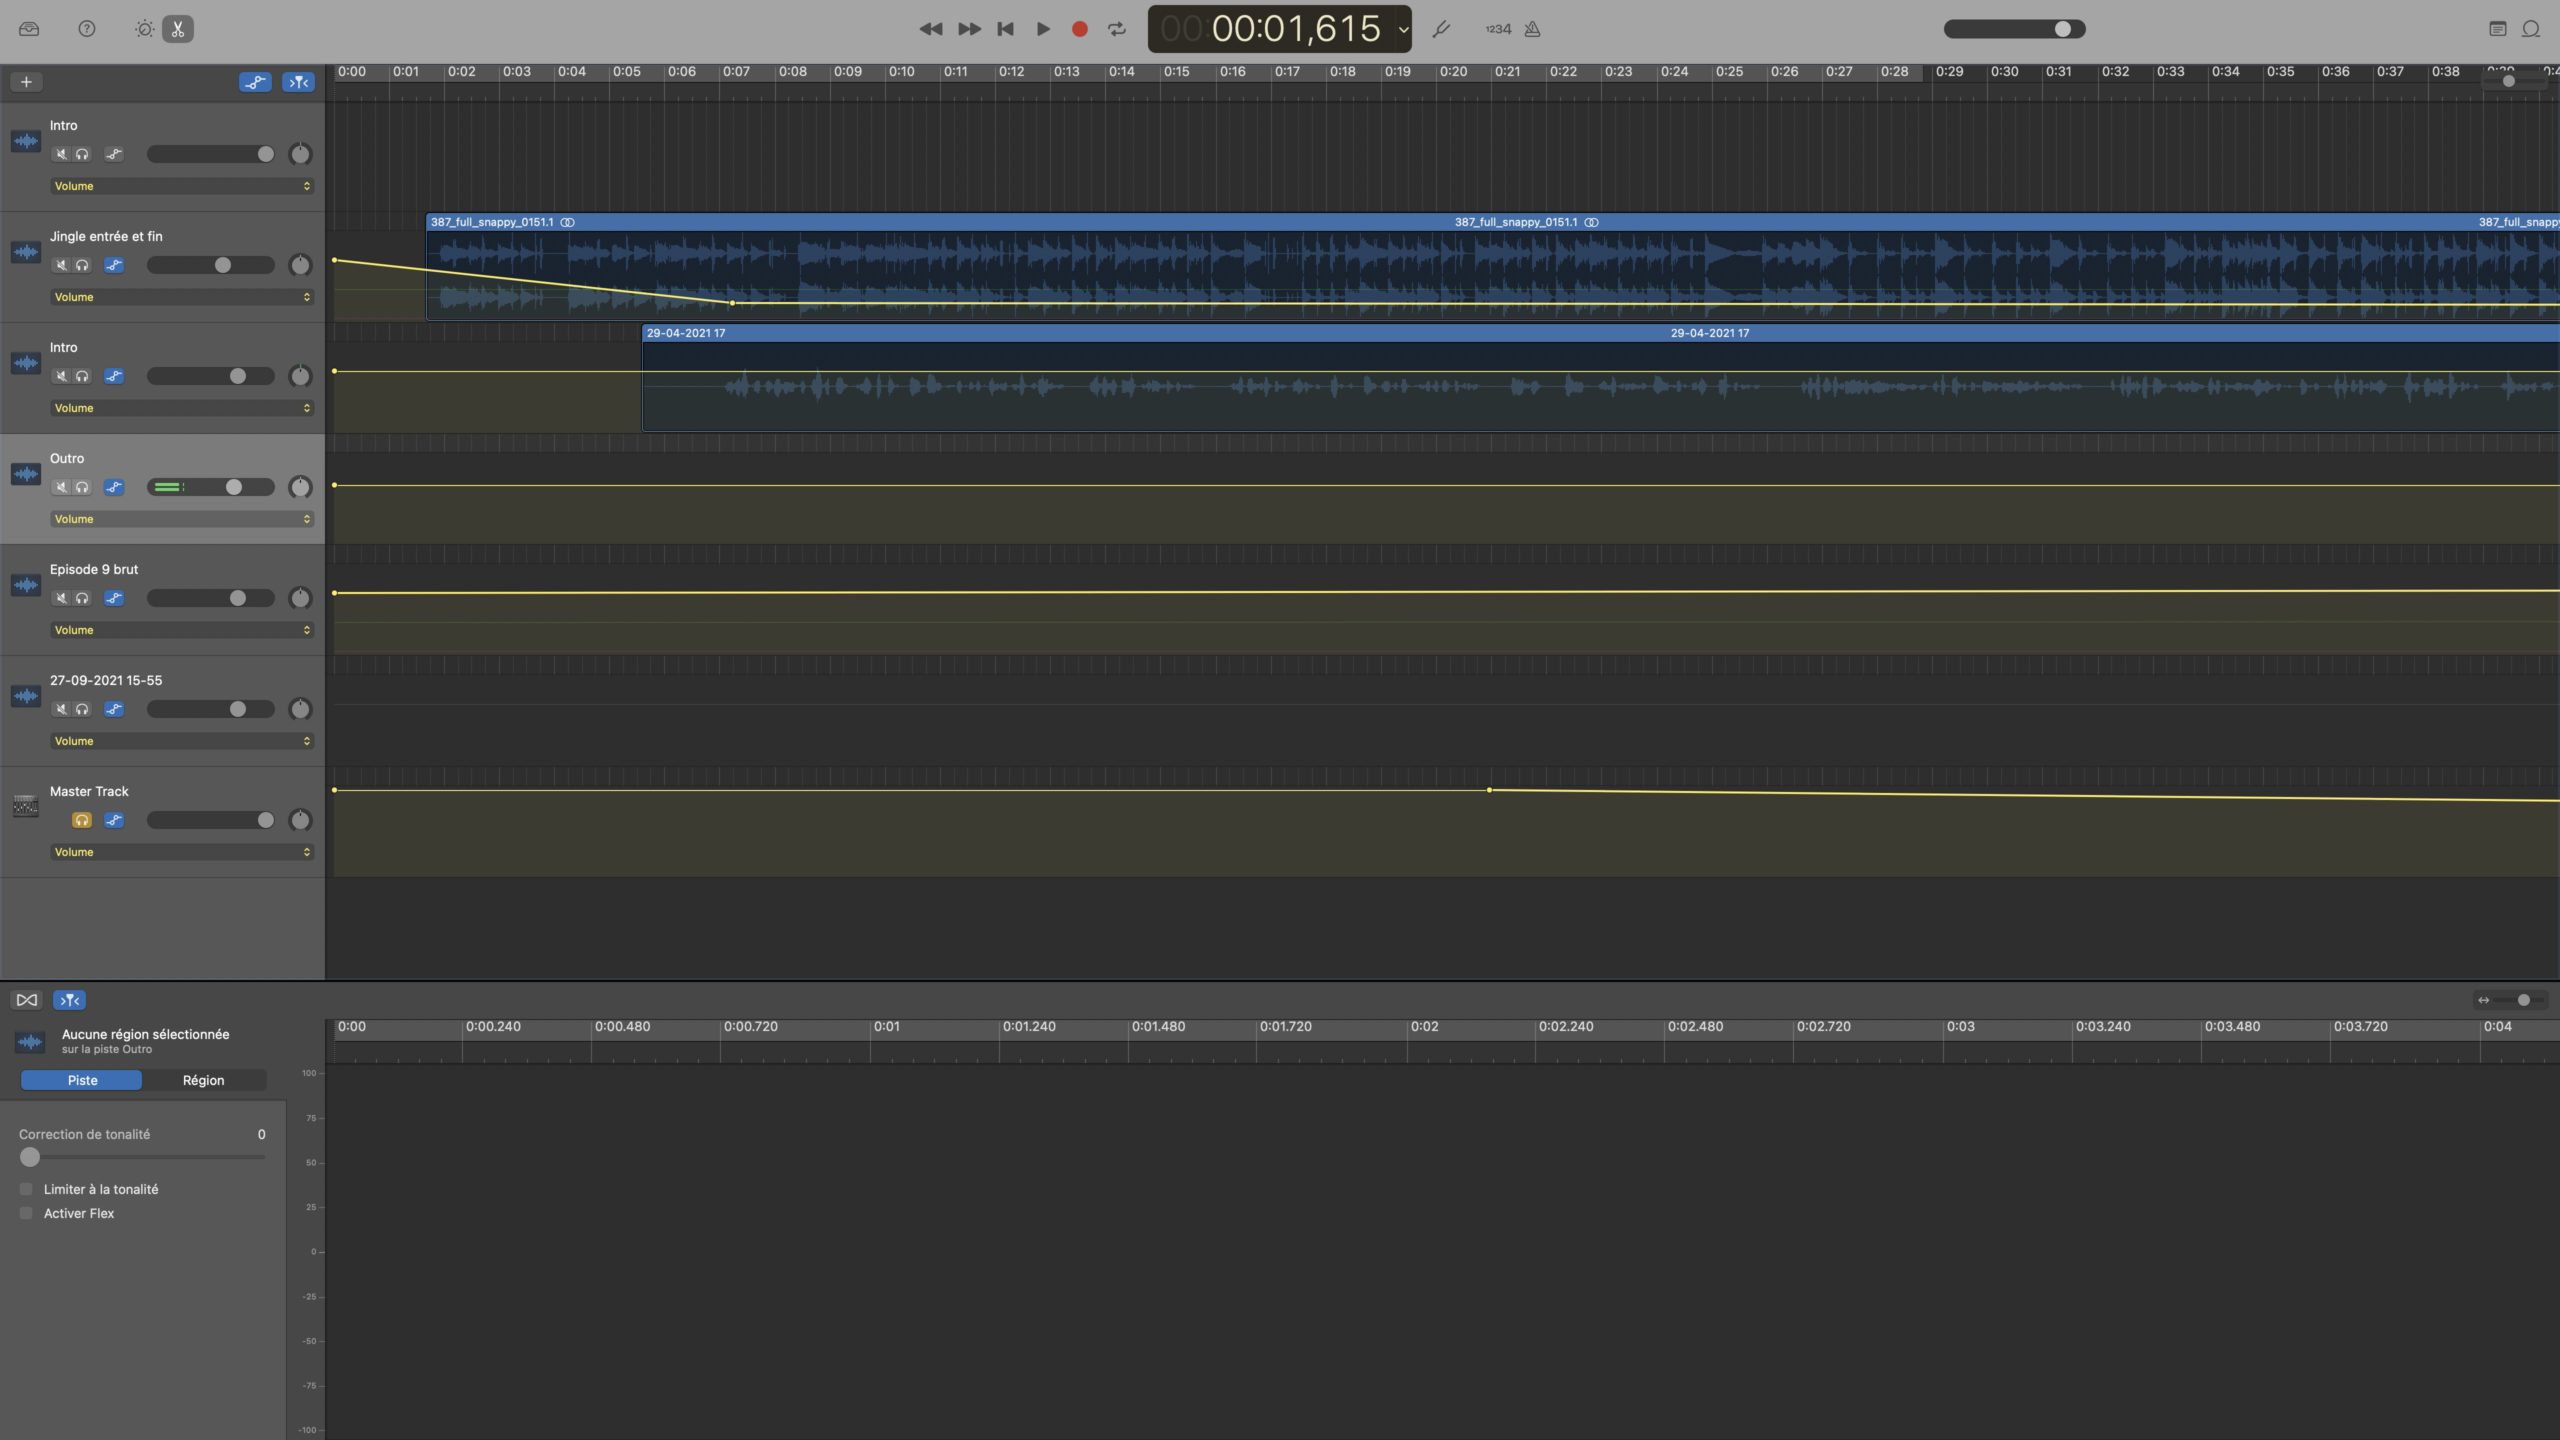Solo the Outro track with headphones
Screen dimensions: 2560x1440
[82, 487]
